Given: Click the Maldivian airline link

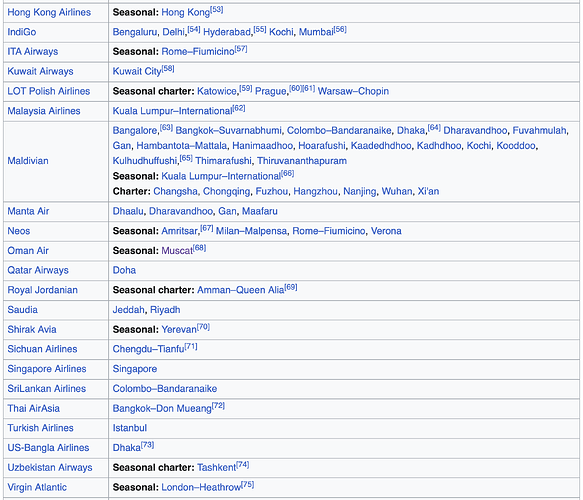Looking at the screenshot, I should (x=28, y=161).
